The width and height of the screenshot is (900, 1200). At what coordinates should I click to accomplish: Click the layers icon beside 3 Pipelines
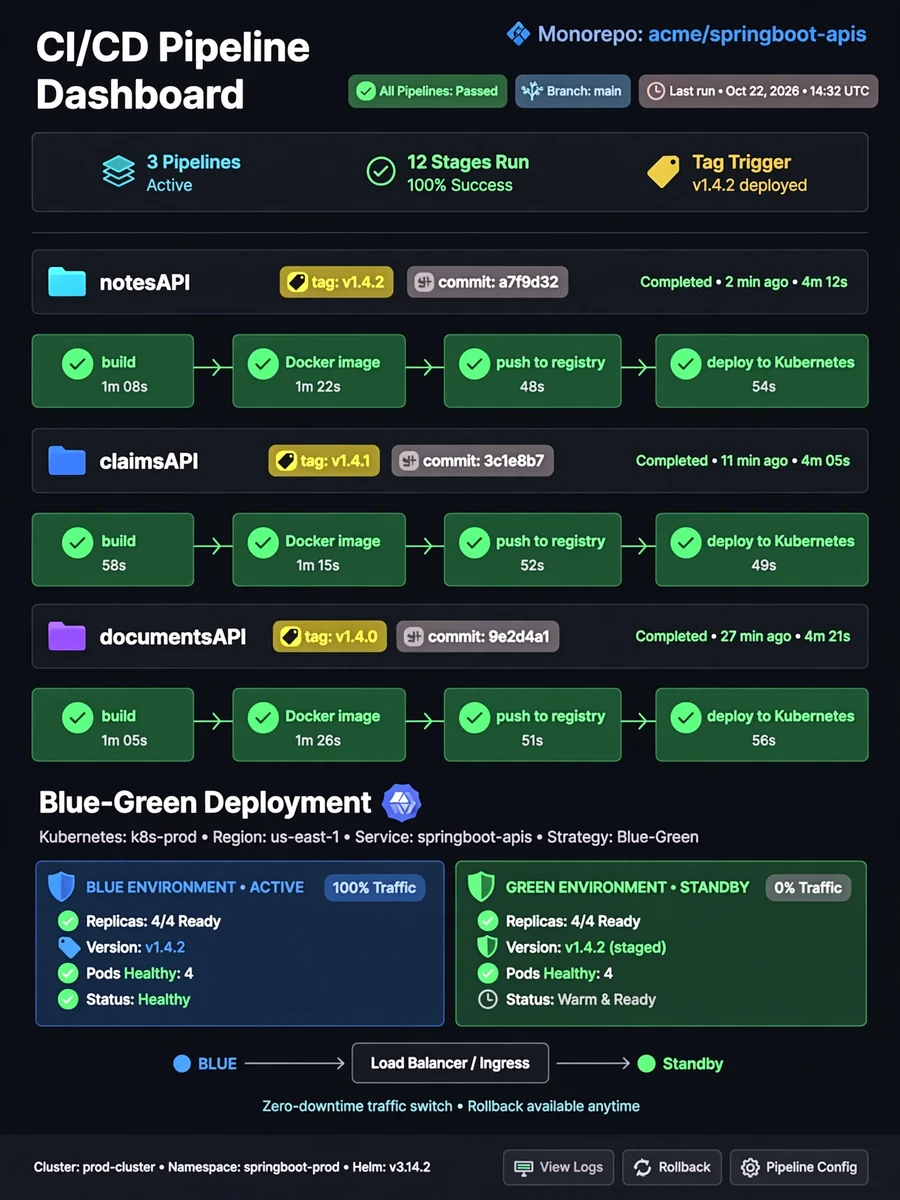[x=119, y=172]
